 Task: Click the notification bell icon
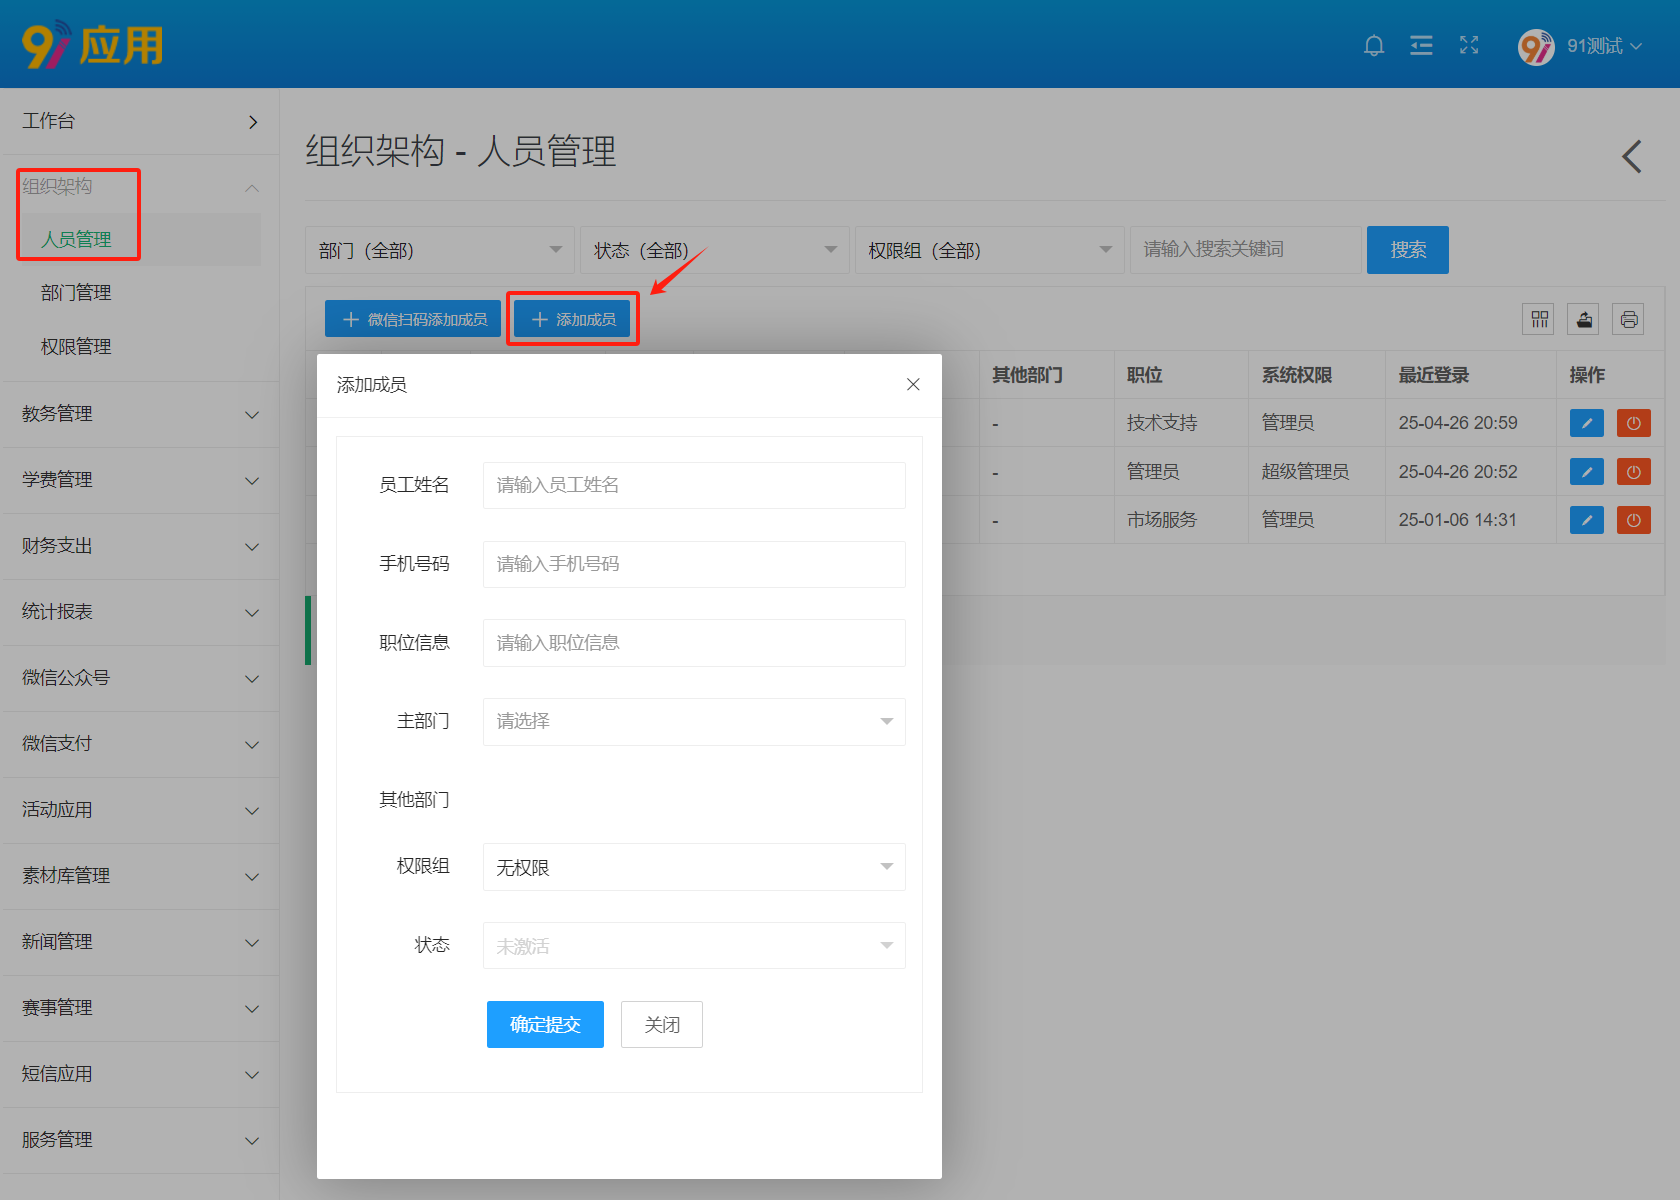point(1374,46)
